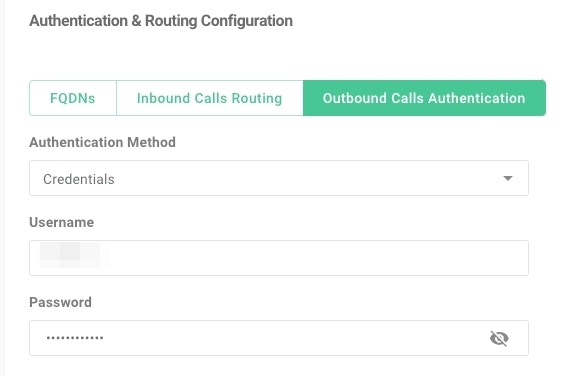Screen dimensions: 583x376
Task: Reveal the password using the slashed-eye icon
Action: 499,338
